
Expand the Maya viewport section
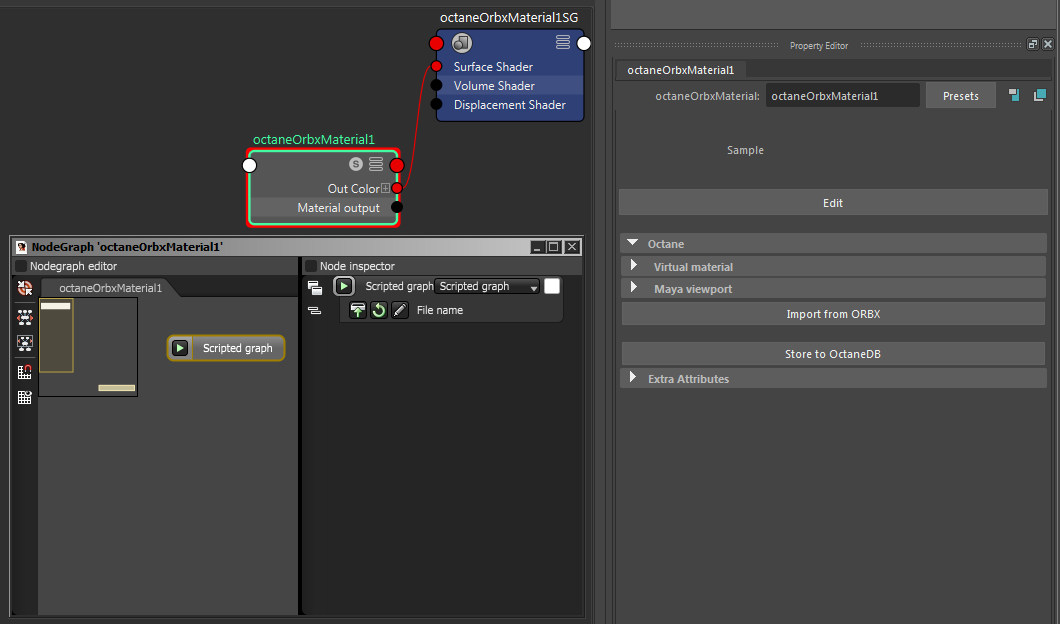(x=633, y=287)
